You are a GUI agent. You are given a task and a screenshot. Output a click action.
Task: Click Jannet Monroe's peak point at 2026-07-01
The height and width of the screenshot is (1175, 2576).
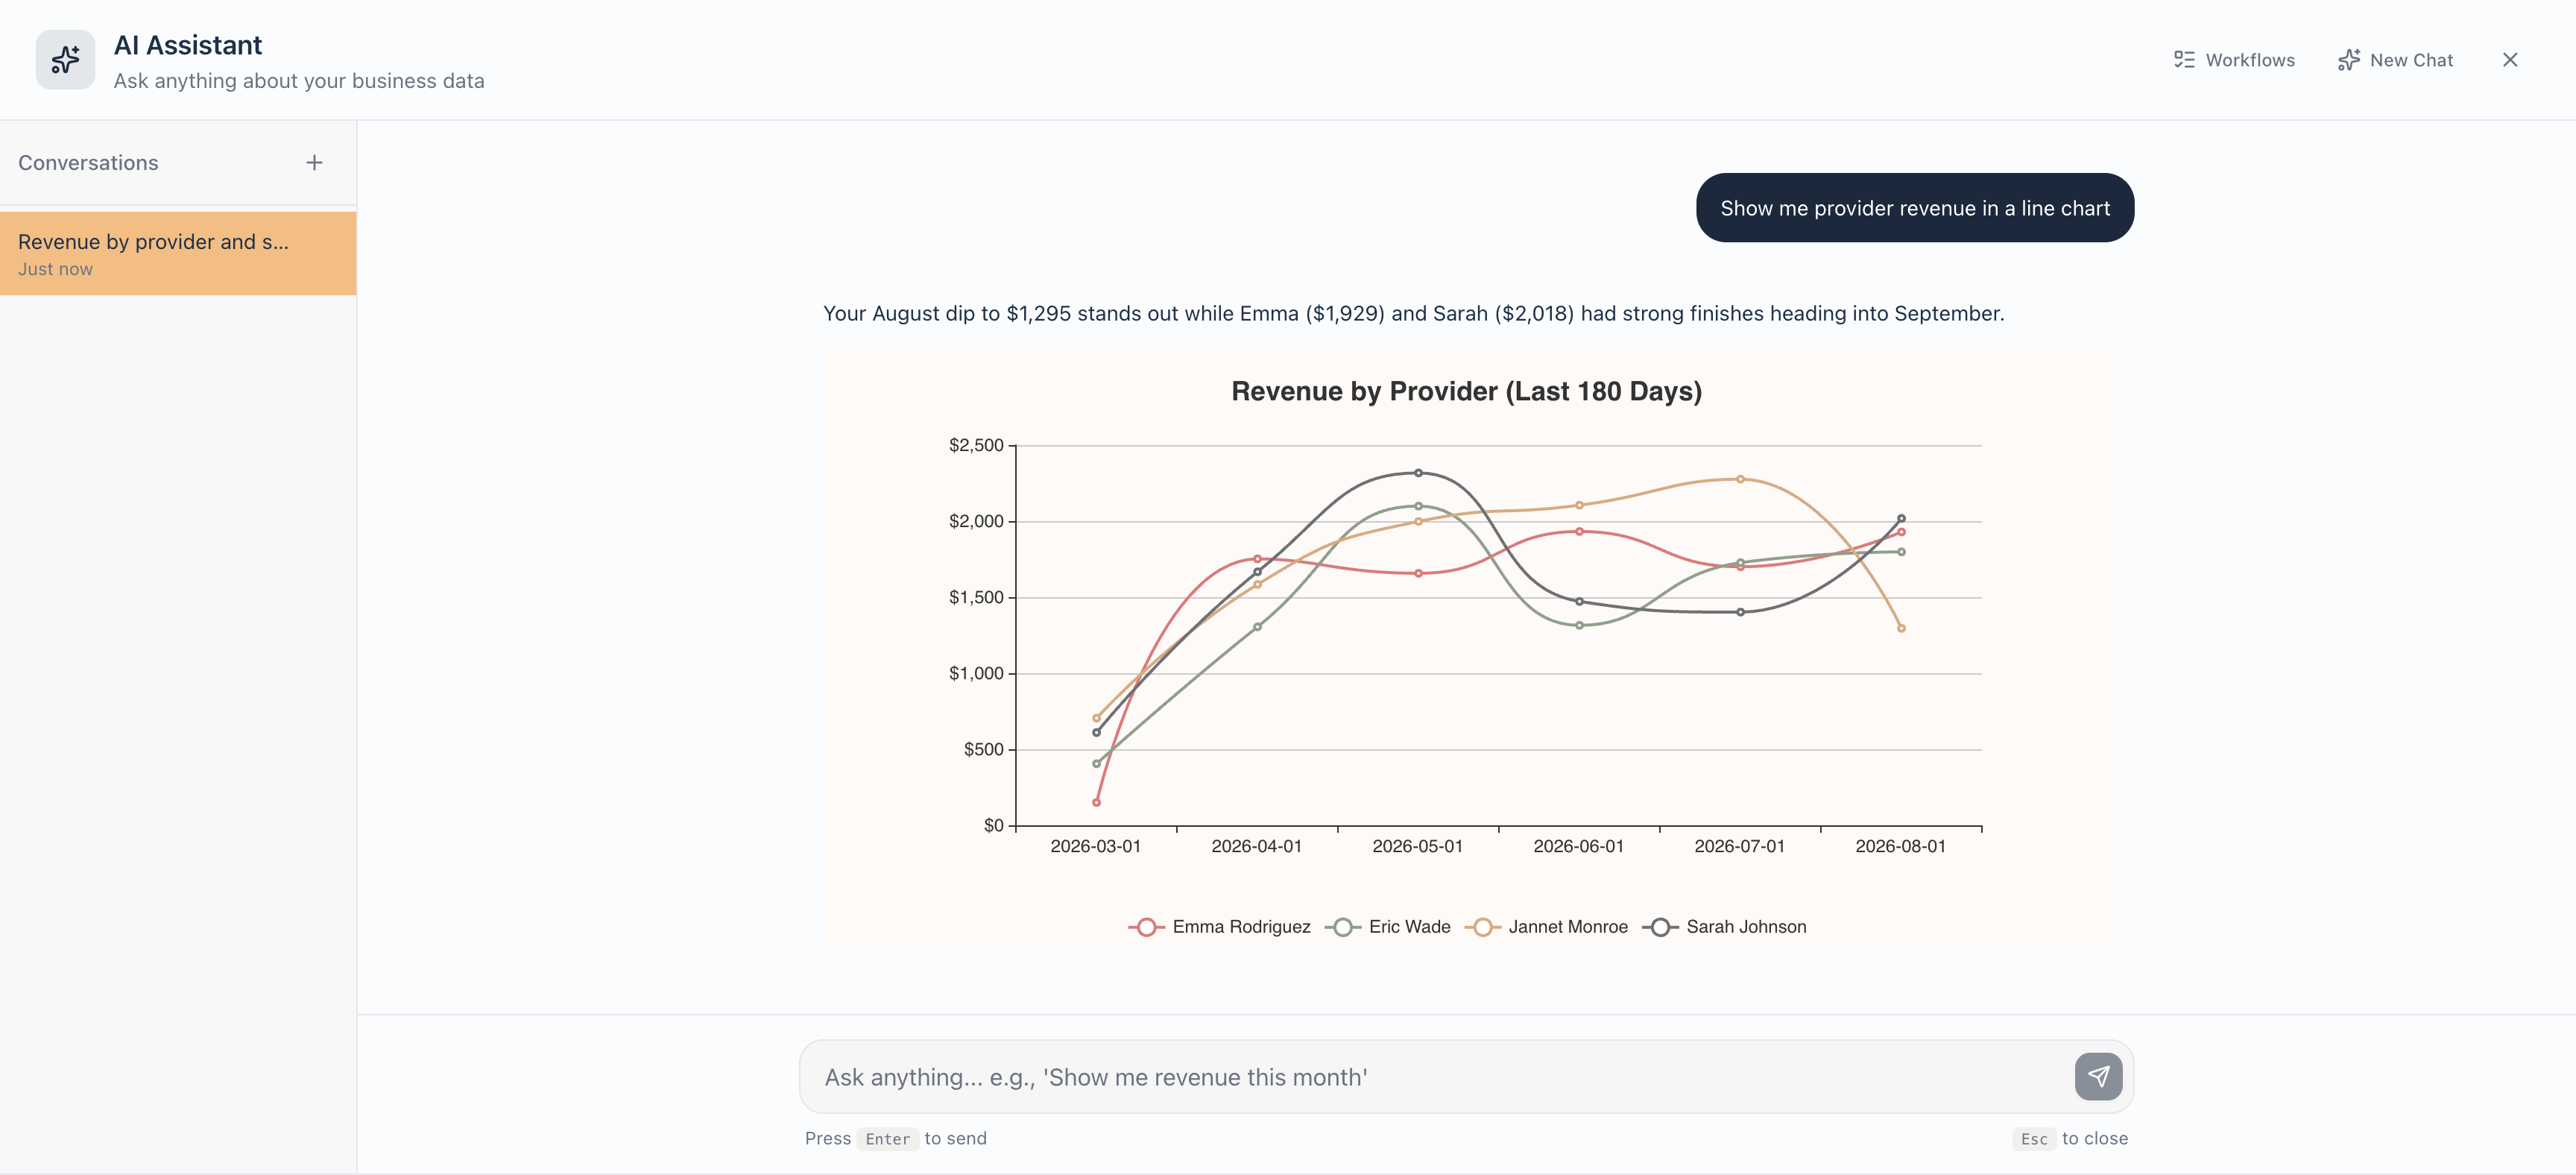click(x=1740, y=479)
